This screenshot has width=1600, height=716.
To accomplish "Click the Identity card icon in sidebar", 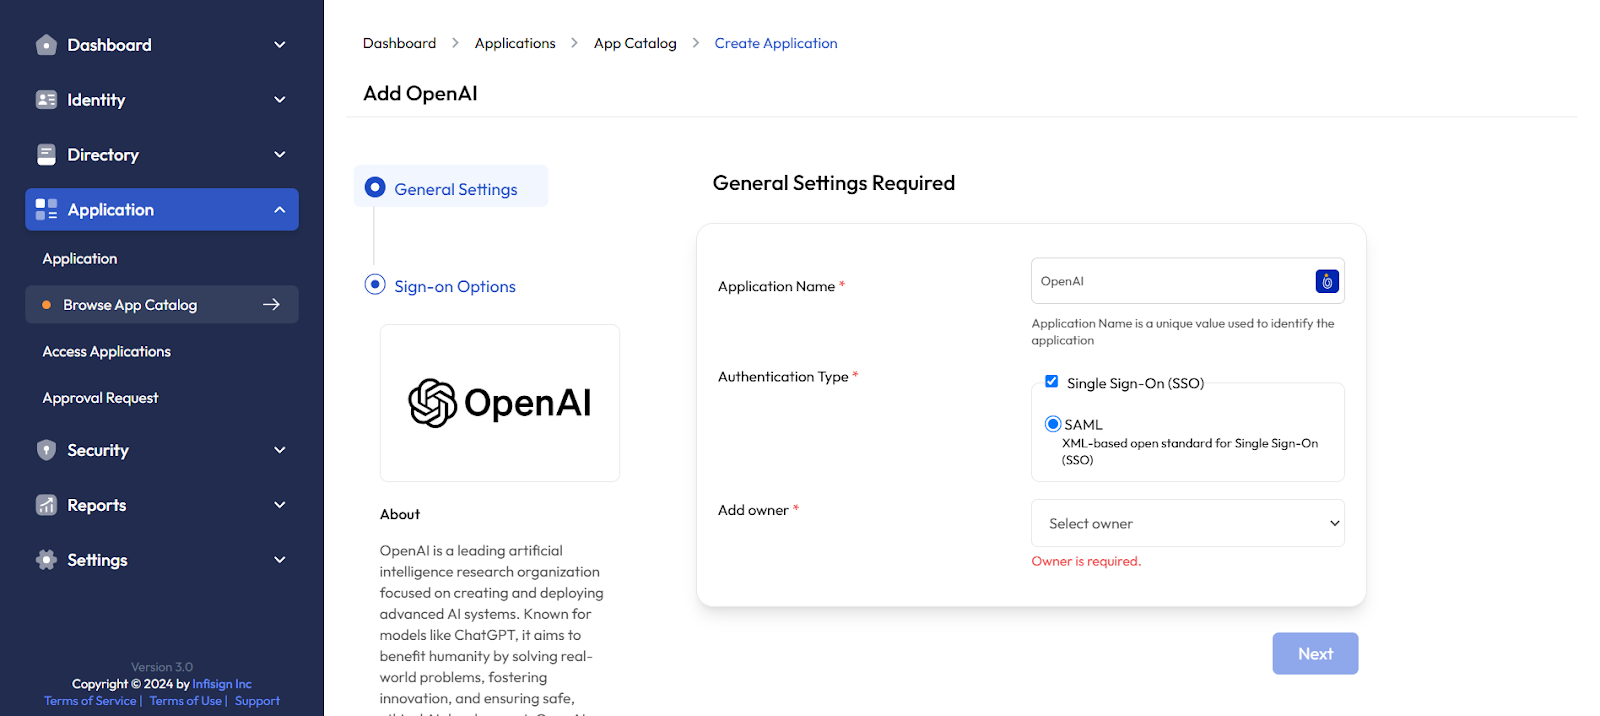I will coord(46,100).
